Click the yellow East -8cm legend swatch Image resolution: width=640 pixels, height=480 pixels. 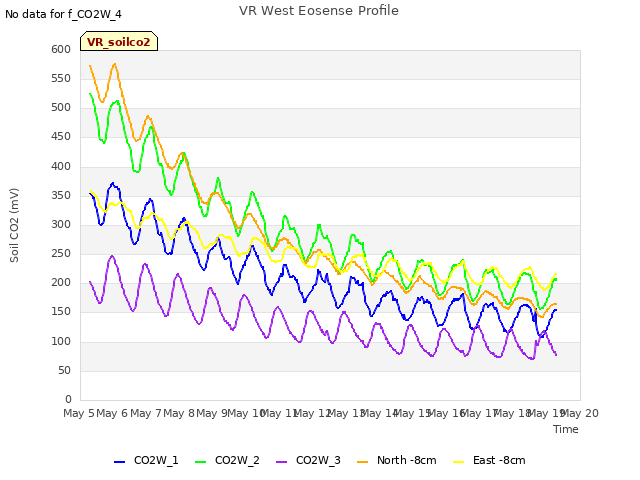click(x=459, y=462)
